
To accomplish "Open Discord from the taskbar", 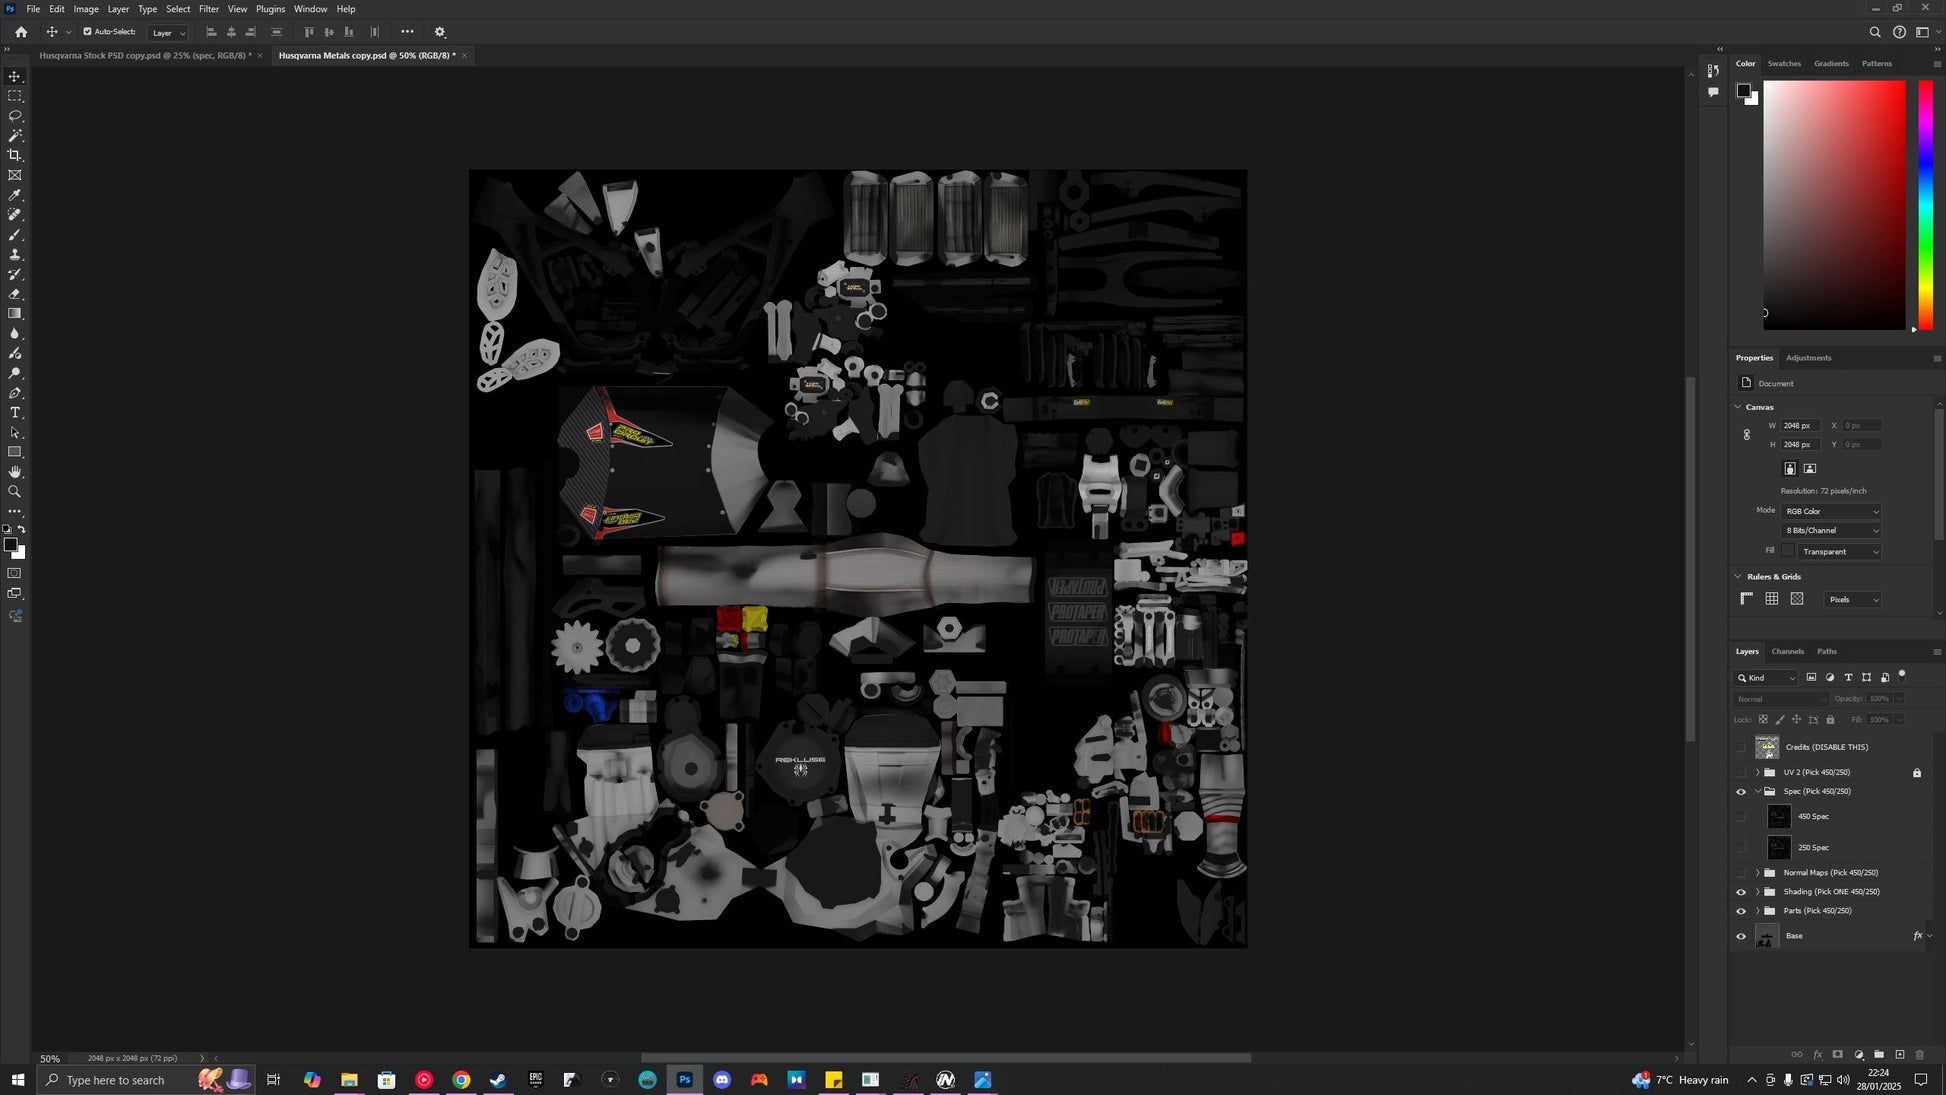I will click(x=722, y=1080).
